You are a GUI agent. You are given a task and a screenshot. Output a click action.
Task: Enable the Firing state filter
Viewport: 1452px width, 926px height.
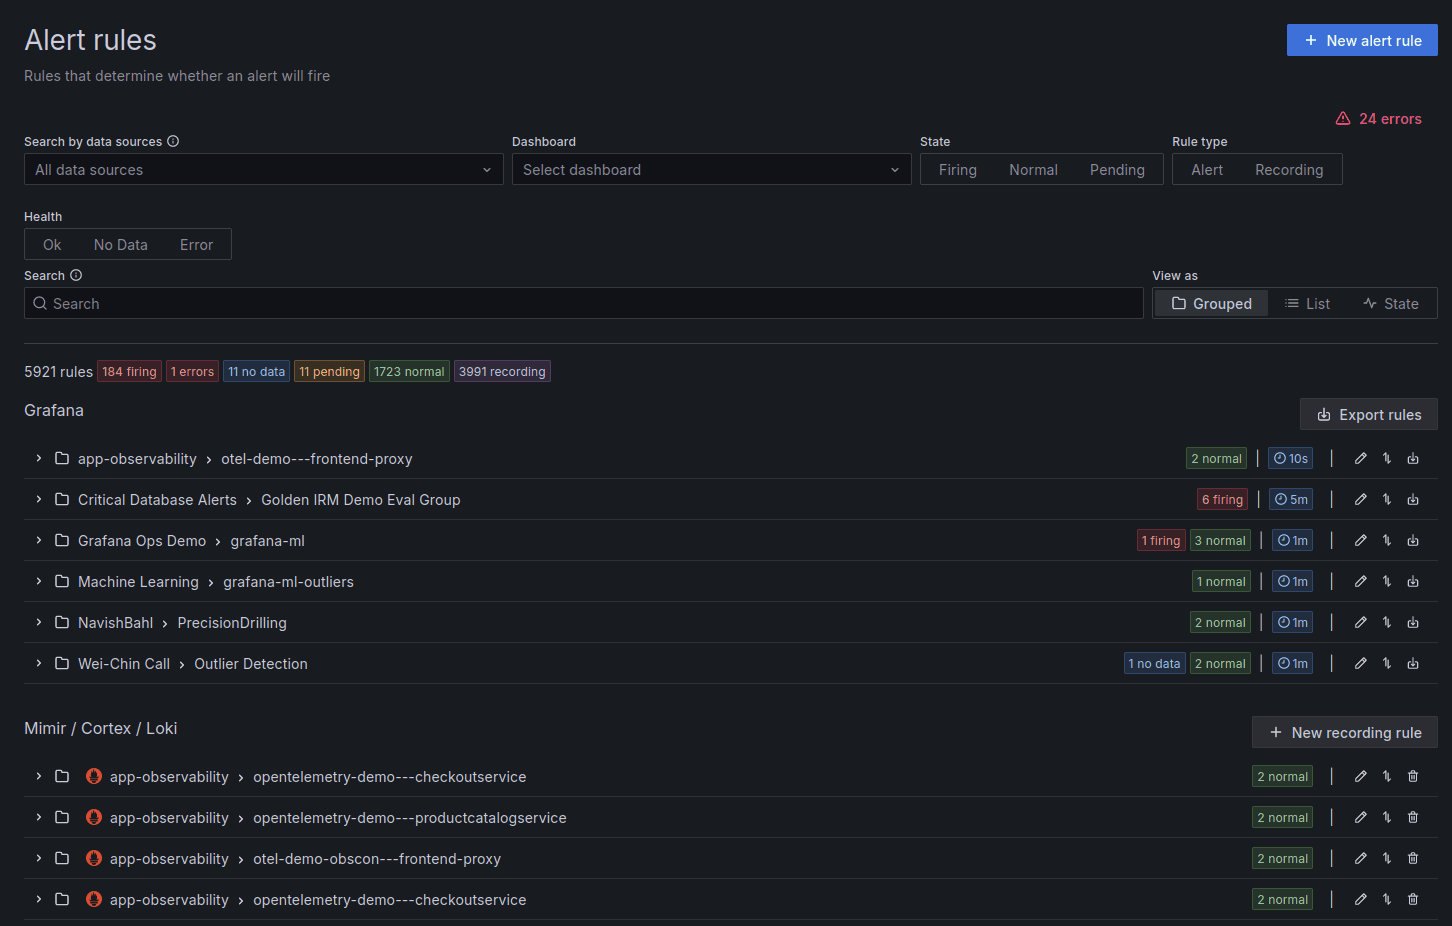957,169
